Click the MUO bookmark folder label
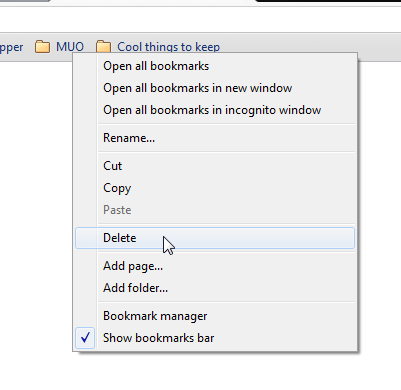401x390 pixels. 70,47
